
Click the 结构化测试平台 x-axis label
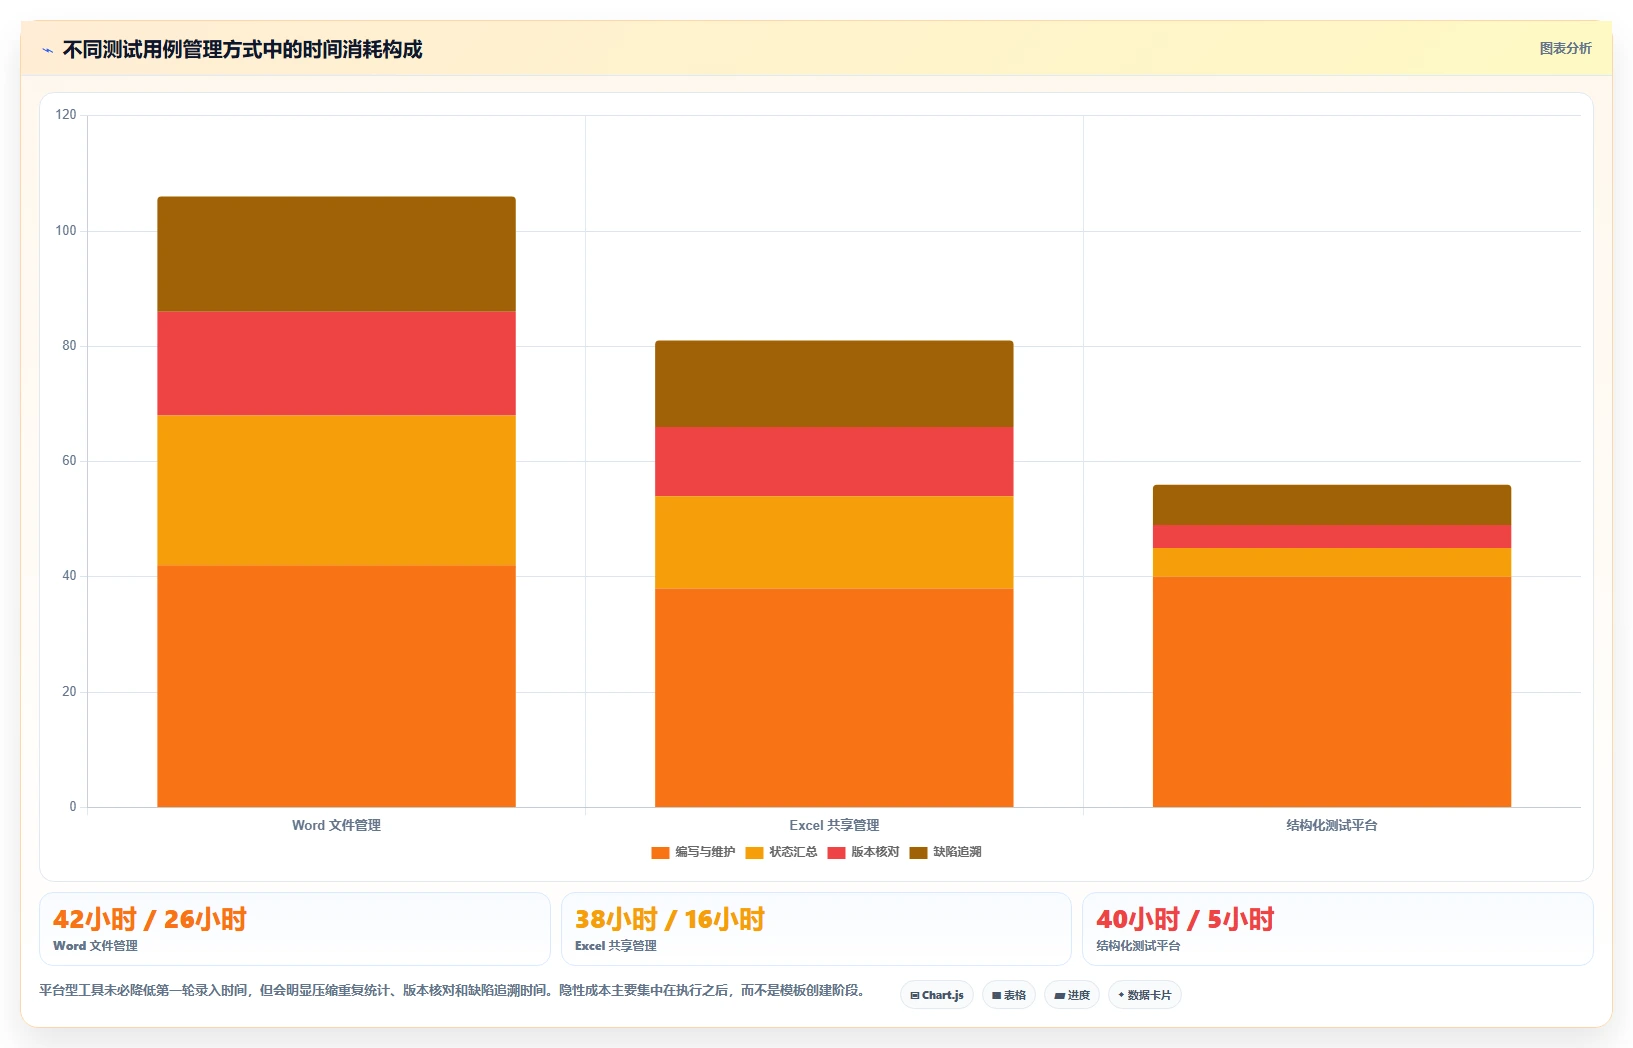[1331, 826]
